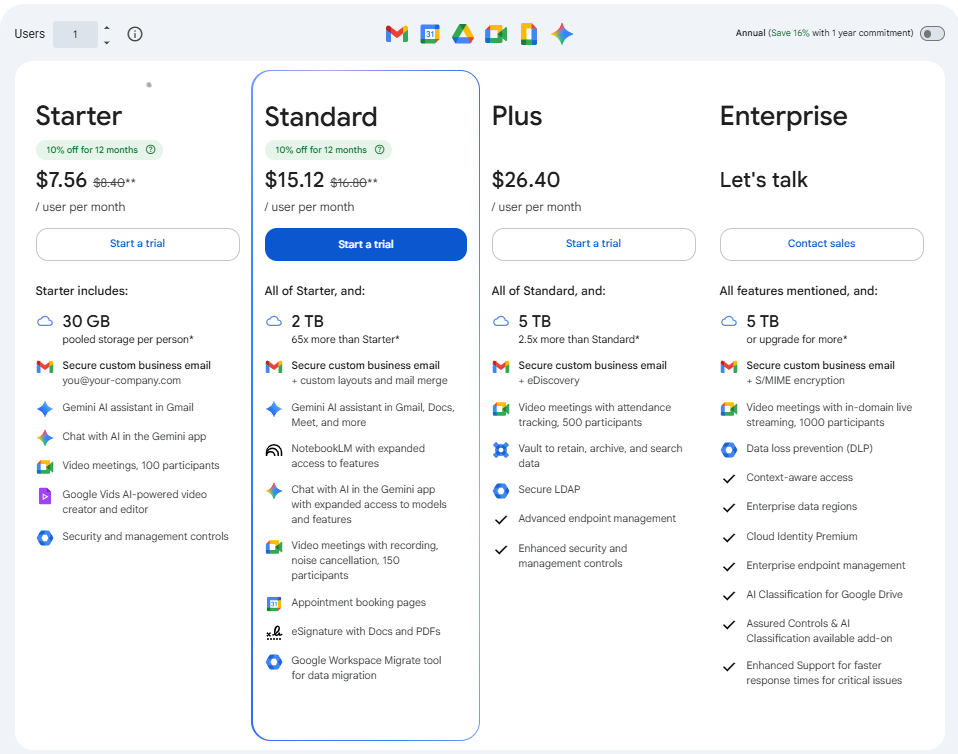This screenshot has height=754, width=958.
Task: Start a trial for Plus plan
Action: 593,244
